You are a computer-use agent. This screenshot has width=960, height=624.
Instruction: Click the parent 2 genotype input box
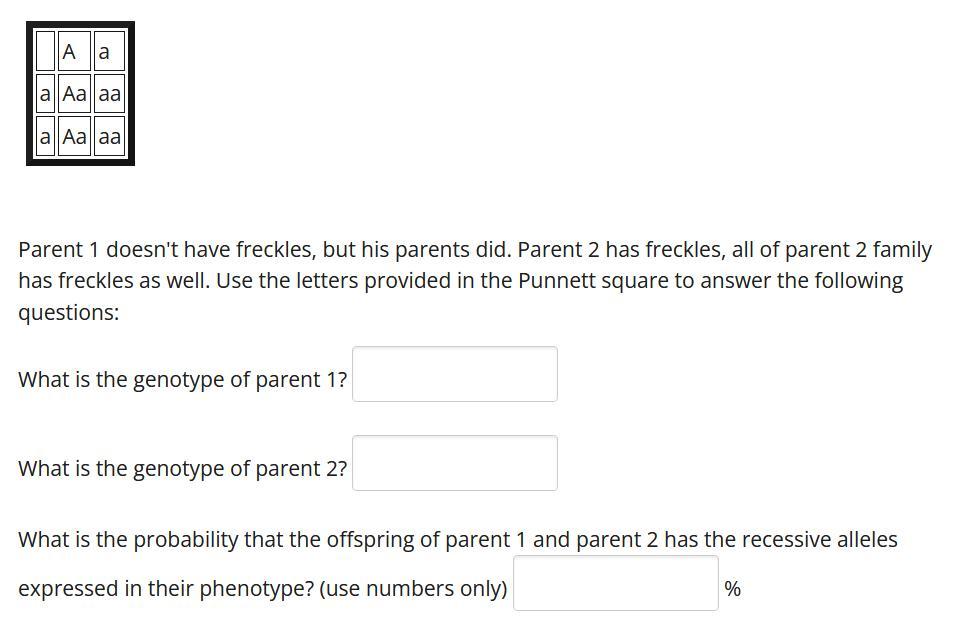[x=454, y=463]
